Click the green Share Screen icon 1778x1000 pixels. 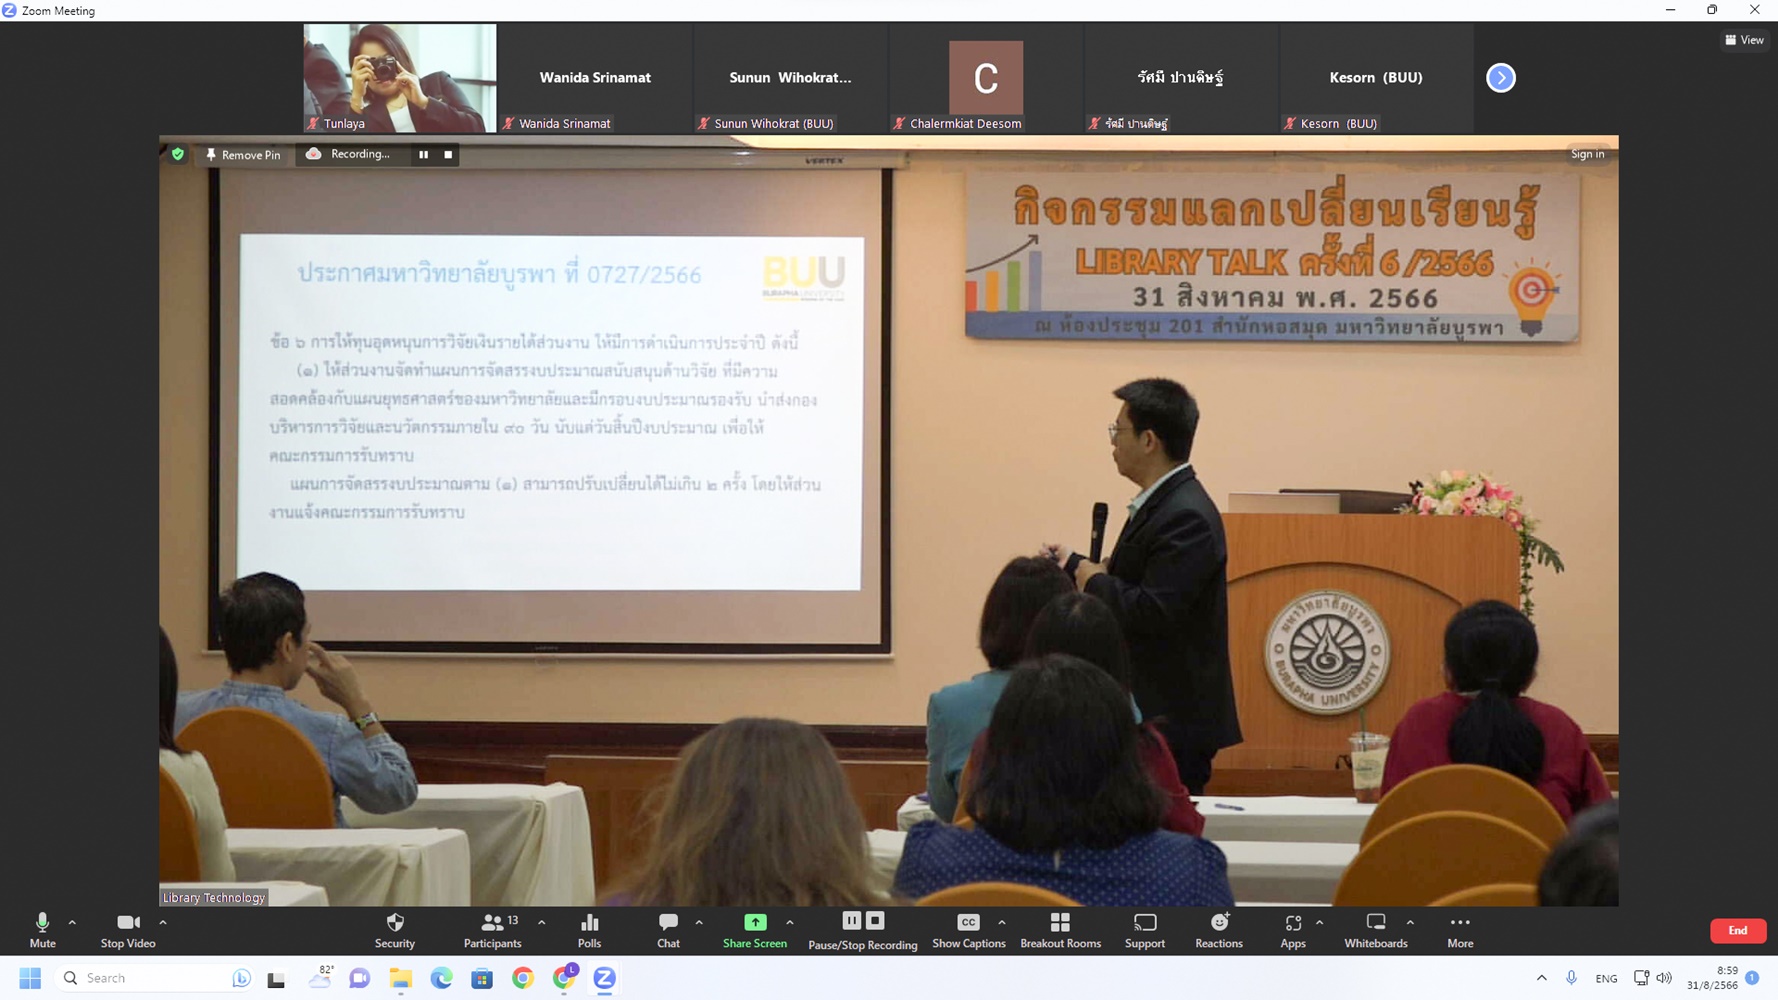[755, 922]
